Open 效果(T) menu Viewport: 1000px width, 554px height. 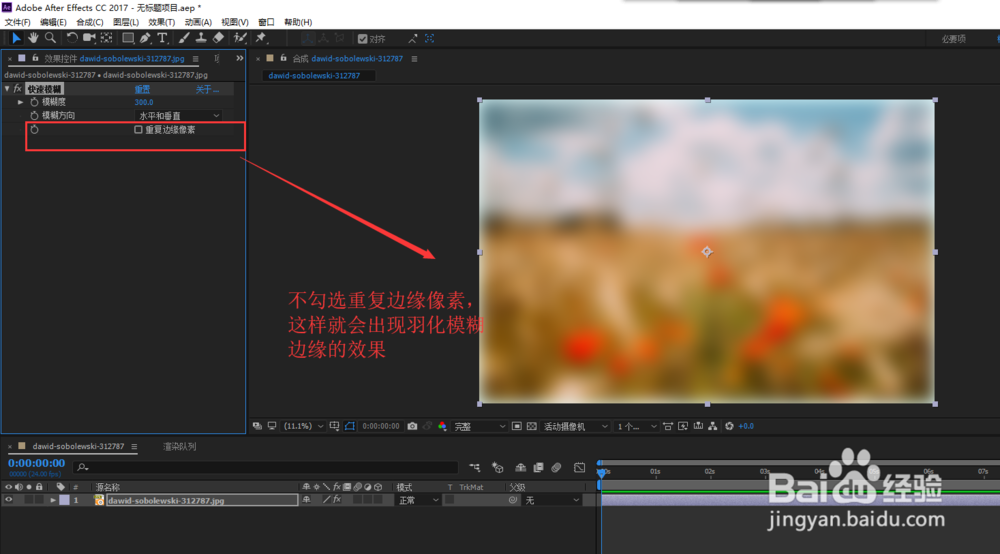(161, 22)
